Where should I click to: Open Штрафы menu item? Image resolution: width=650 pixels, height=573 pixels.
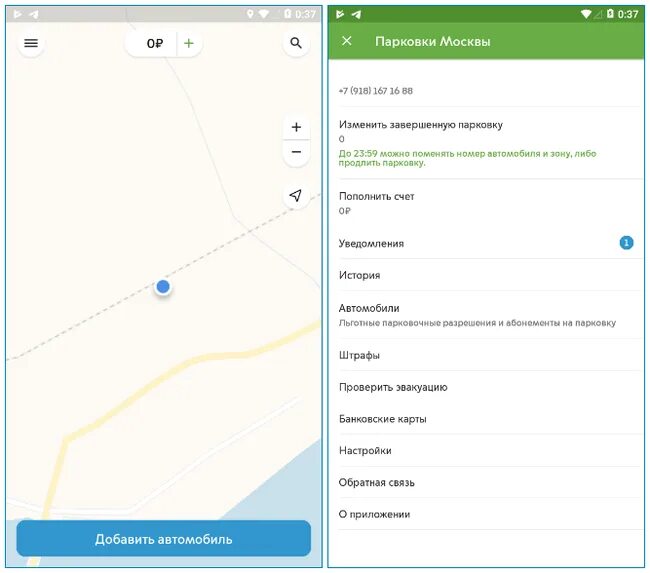click(x=490, y=355)
